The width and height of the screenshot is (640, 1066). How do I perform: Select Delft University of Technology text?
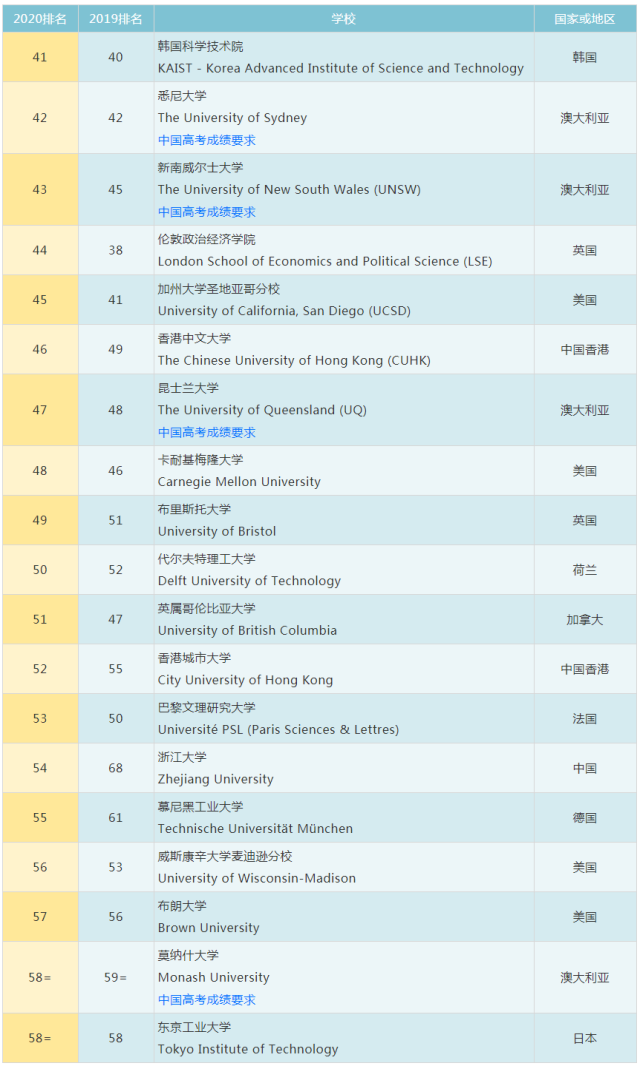[x=250, y=581]
